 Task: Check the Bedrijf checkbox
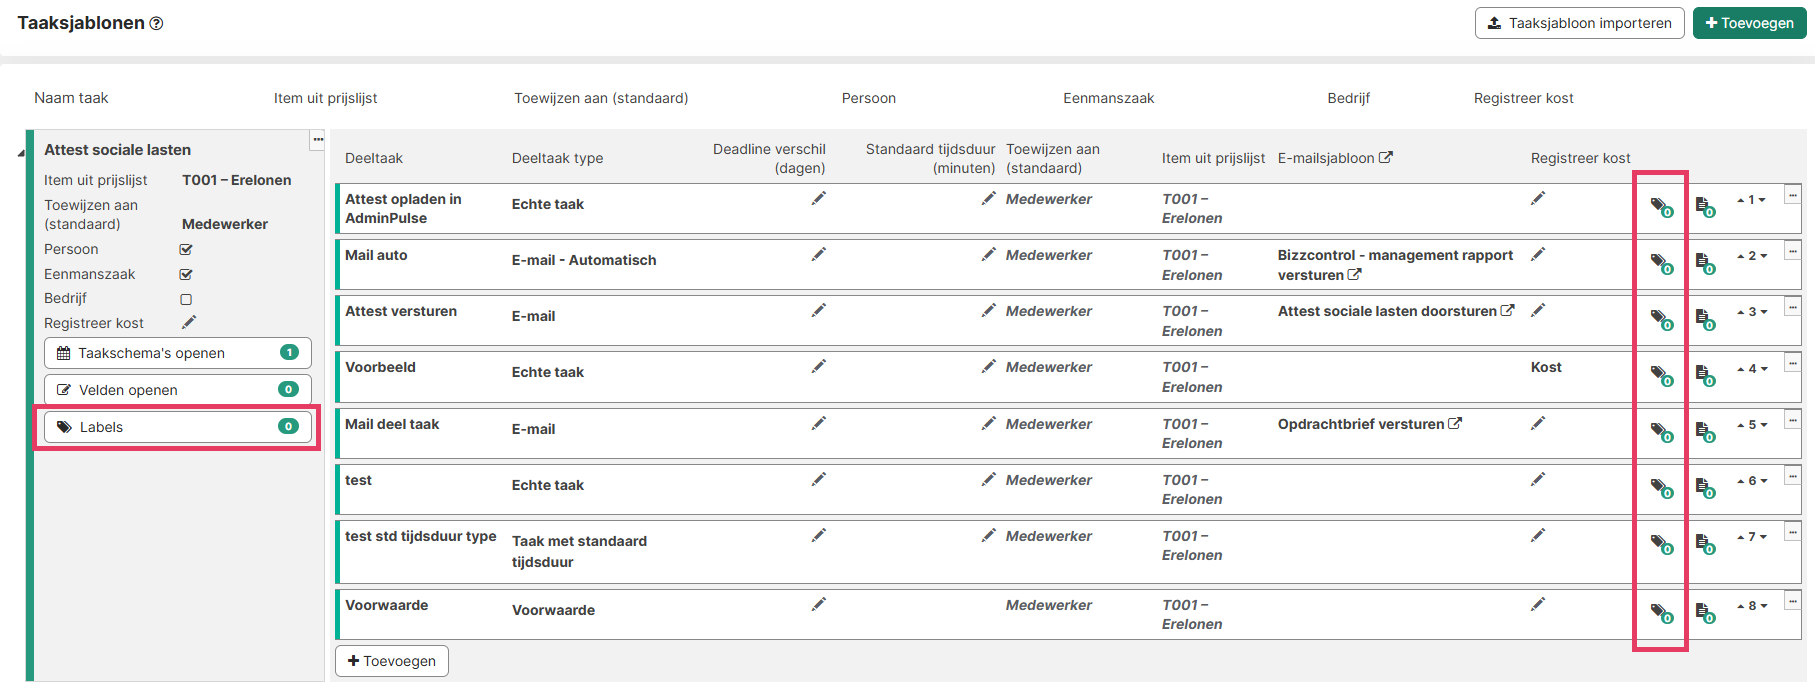coord(186,299)
